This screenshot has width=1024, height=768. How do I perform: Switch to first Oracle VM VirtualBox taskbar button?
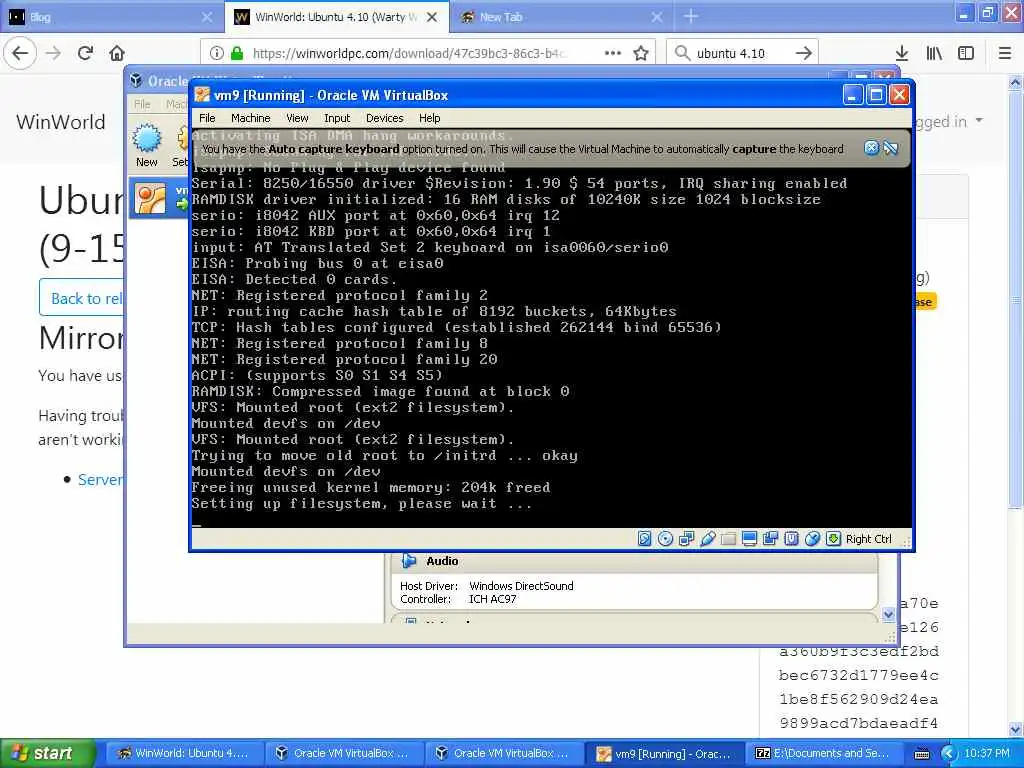click(x=343, y=753)
